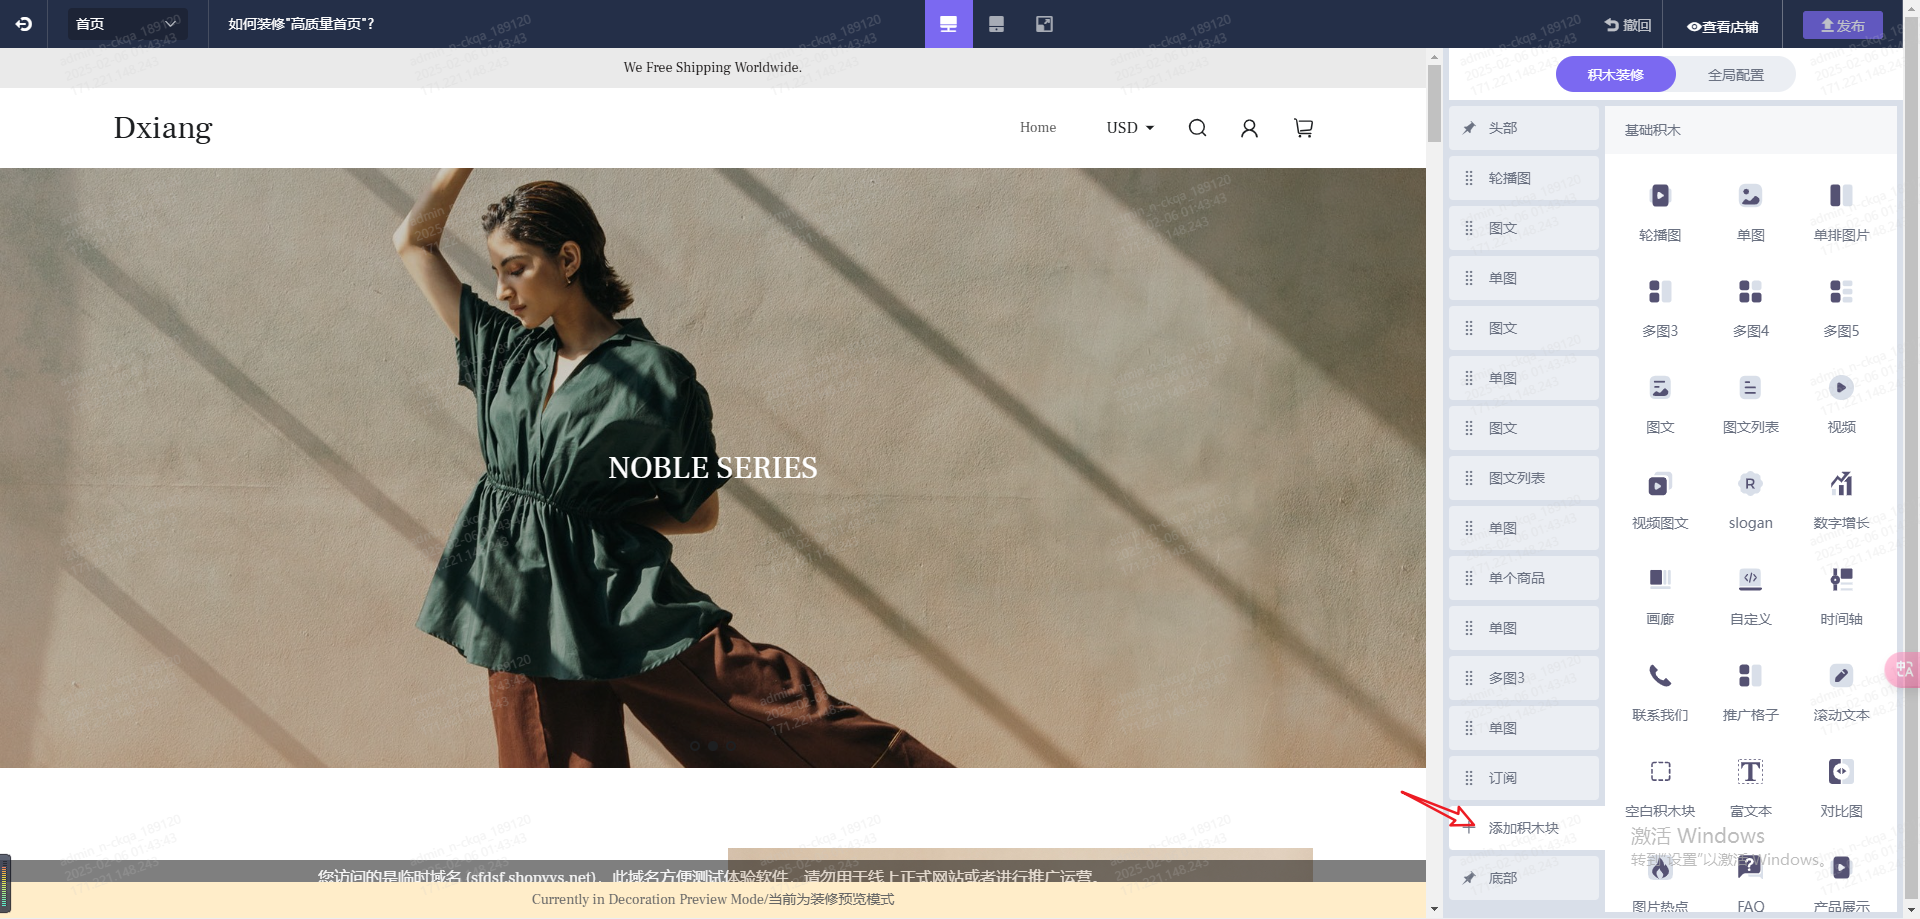Image resolution: width=1920 pixels, height=919 pixels.
Task: Select the 轮播图 section in the block list
Action: tap(1523, 178)
